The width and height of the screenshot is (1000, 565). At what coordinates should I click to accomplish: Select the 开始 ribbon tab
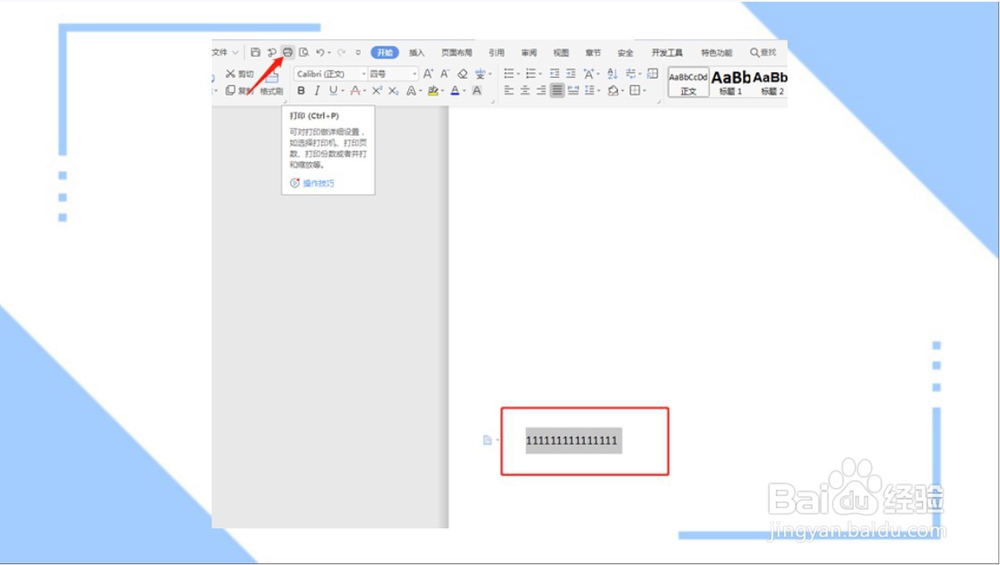tap(385, 52)
